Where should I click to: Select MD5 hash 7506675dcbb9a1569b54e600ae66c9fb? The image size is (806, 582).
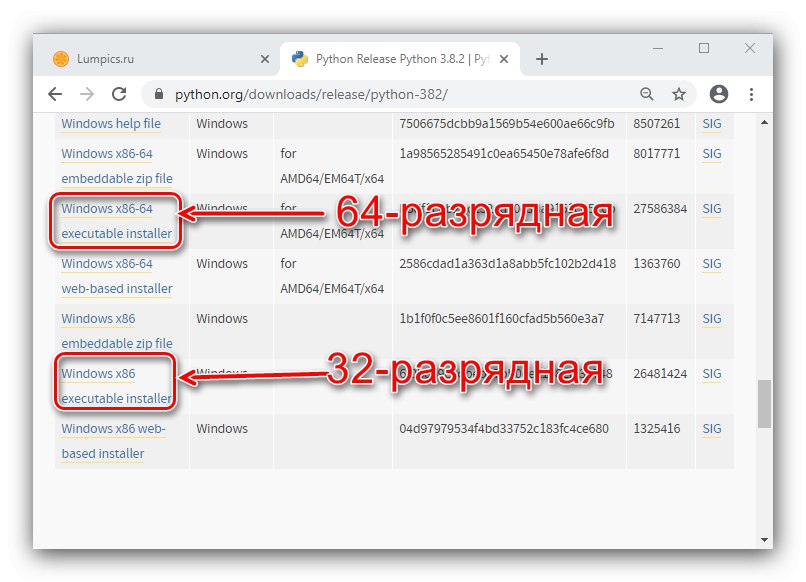coord(507,124)
